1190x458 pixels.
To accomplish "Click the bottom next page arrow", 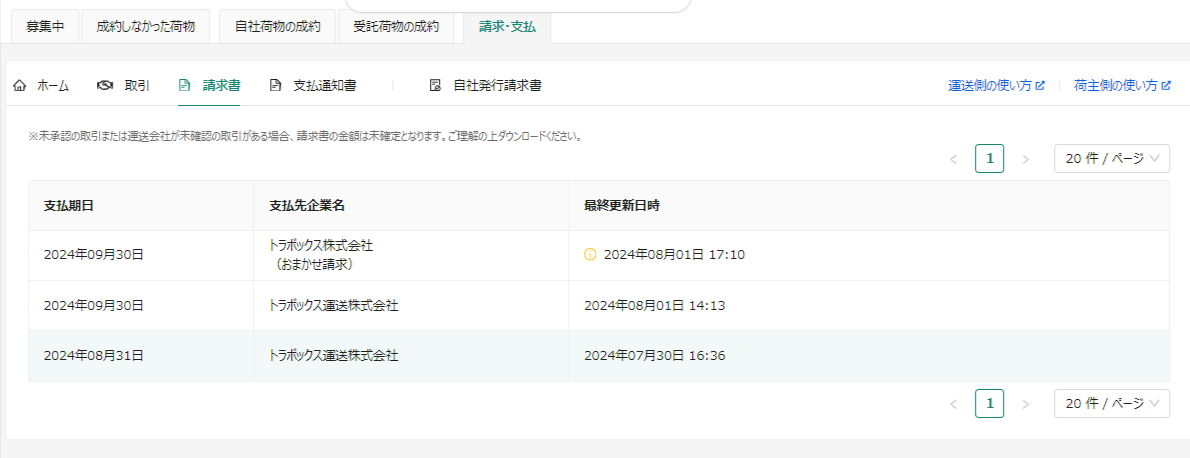I will tap(1025, 403).
